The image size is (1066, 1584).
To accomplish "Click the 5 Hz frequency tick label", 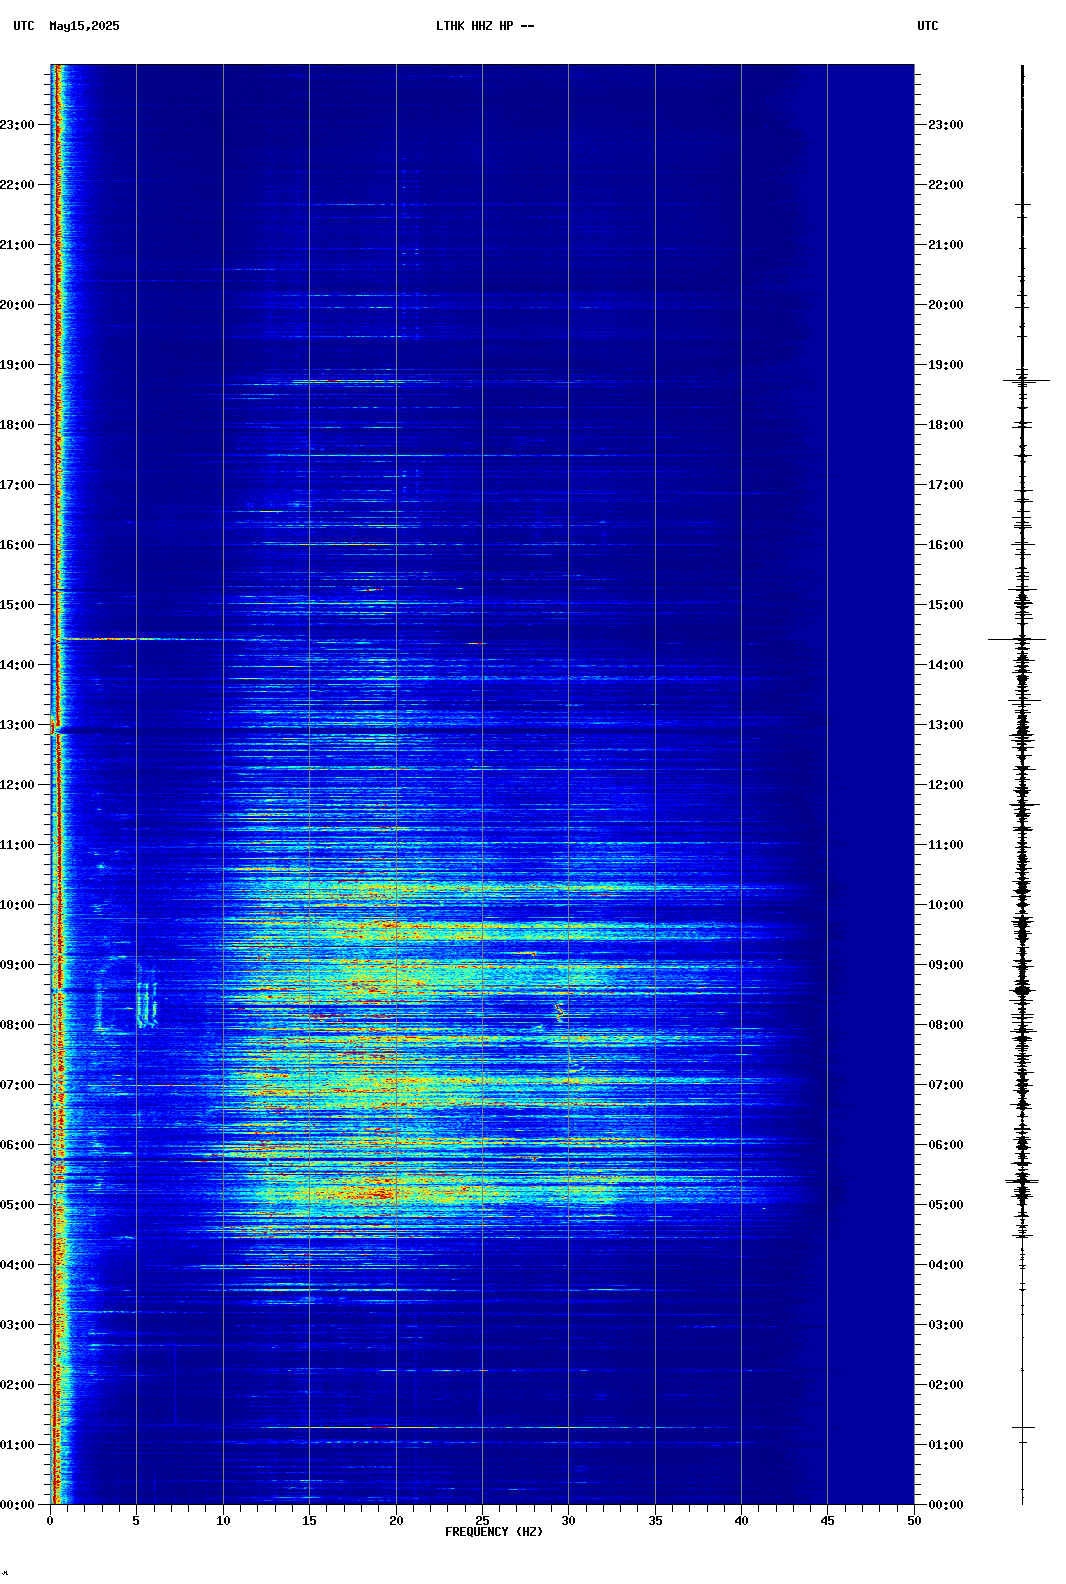I will (136, 1521).
